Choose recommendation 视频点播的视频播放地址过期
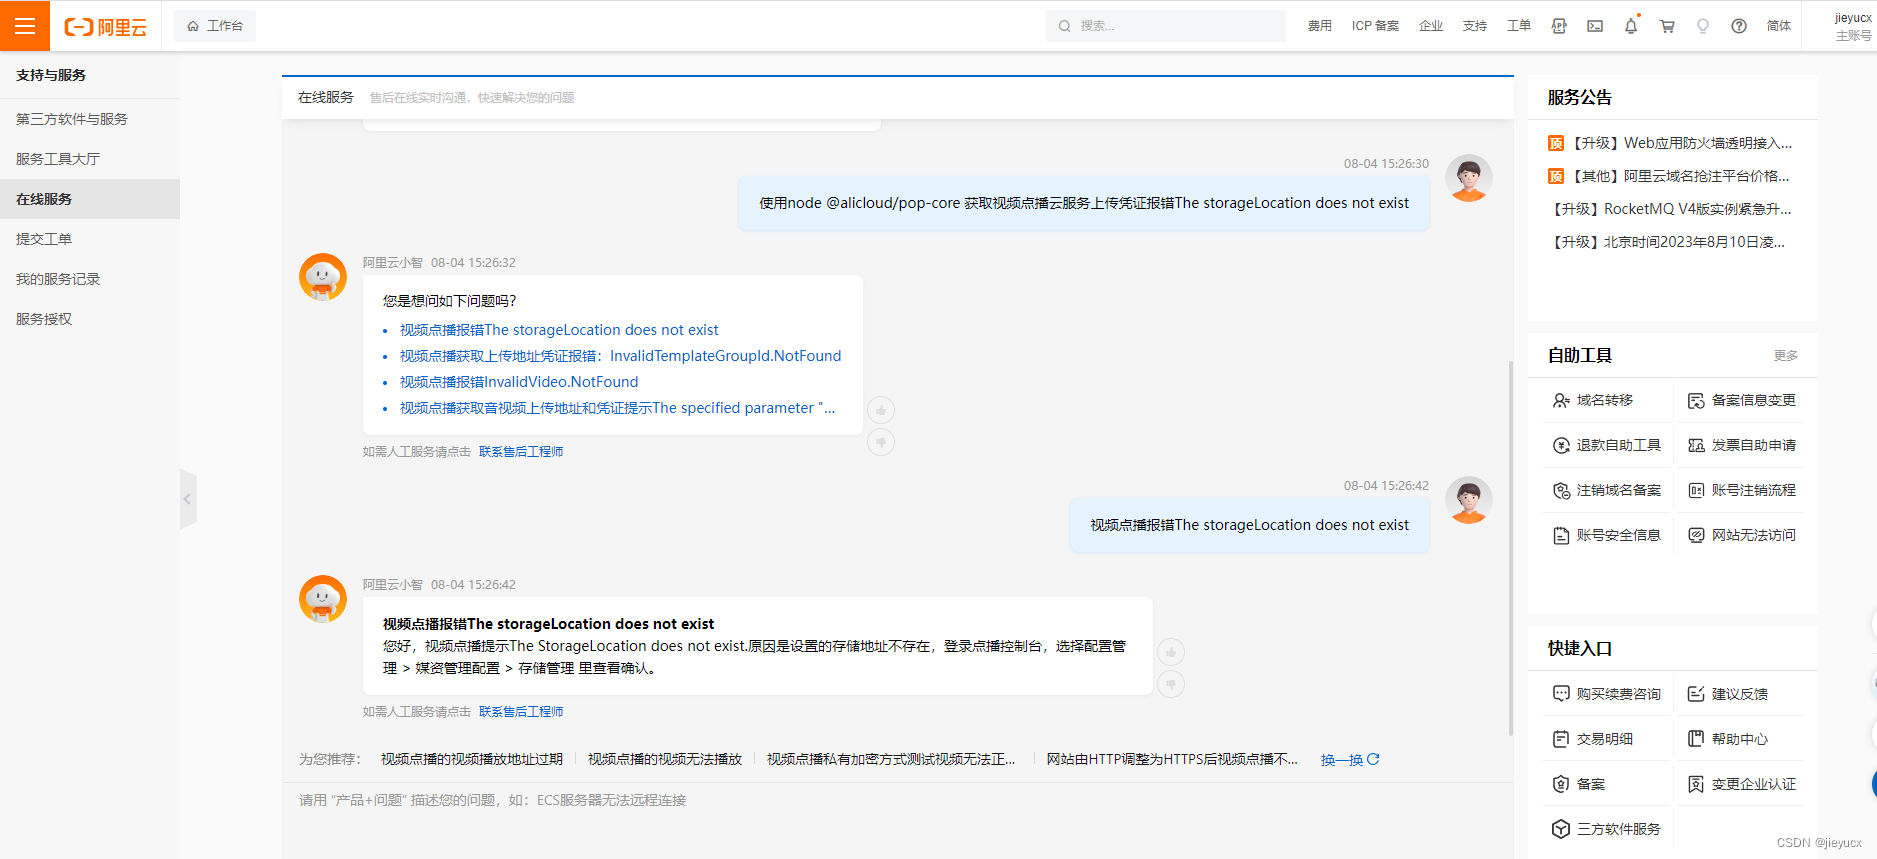This screenshot has width=1877, height=859. coord(472,760)
